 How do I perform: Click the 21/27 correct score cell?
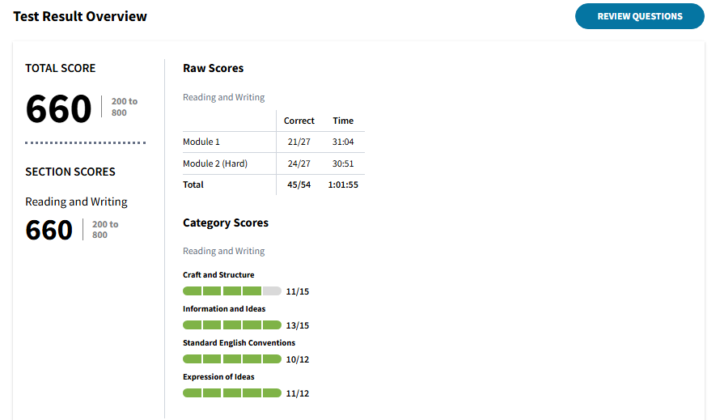299,142
